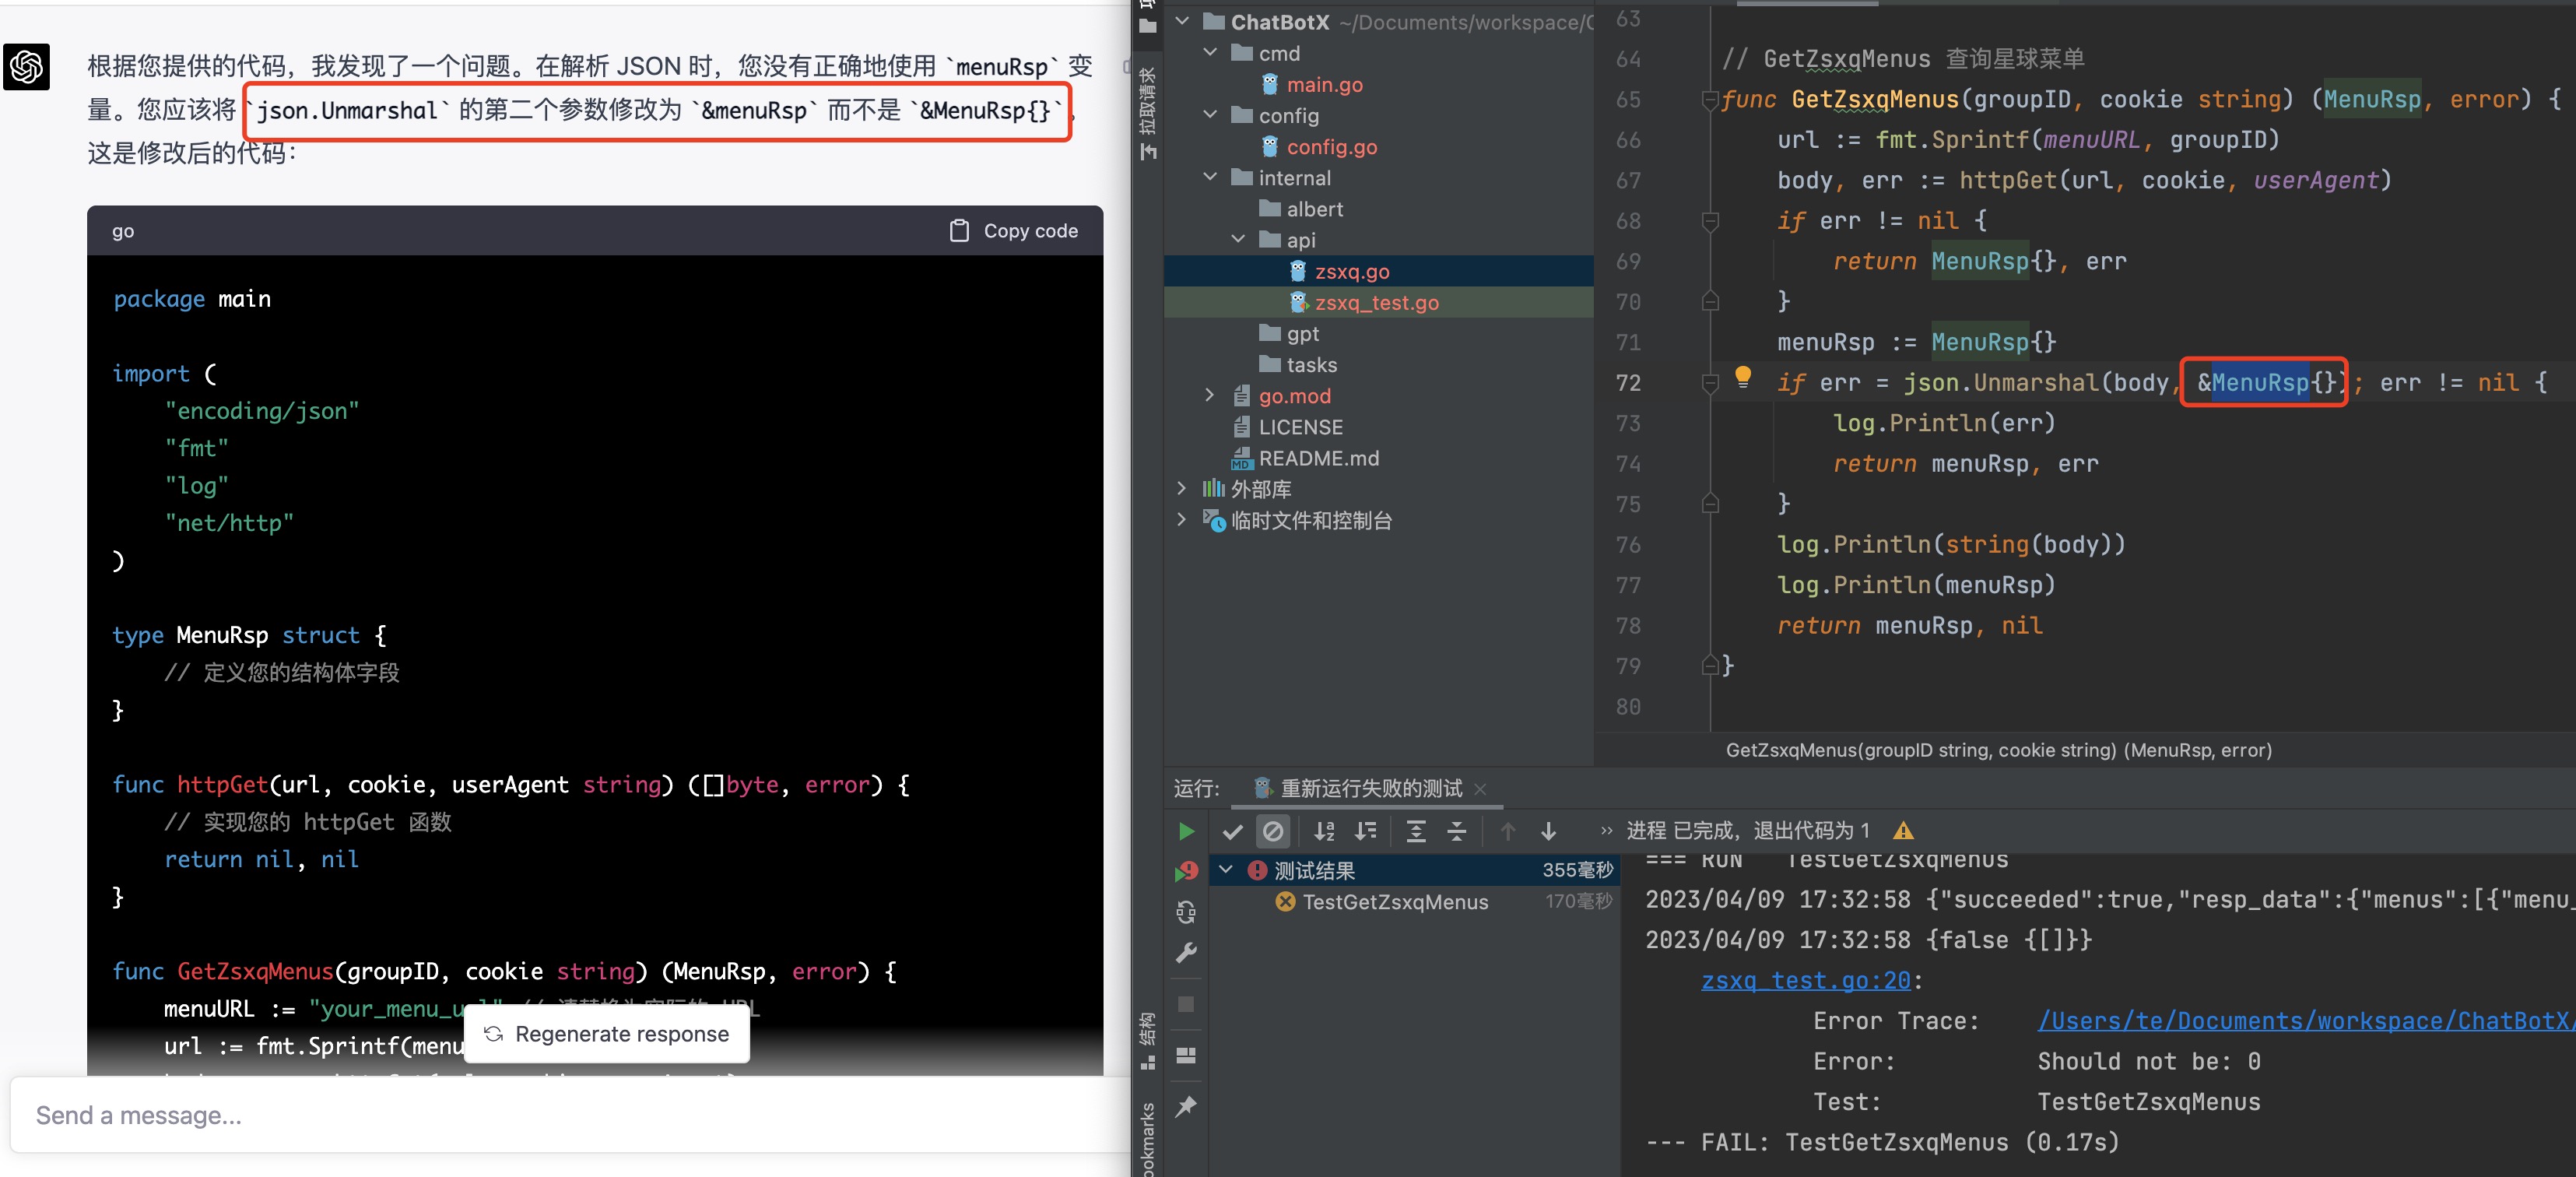This screenshot has height=1177, width=2576.
Task: Click Regenerate response button
Action: pos(607,1033)
